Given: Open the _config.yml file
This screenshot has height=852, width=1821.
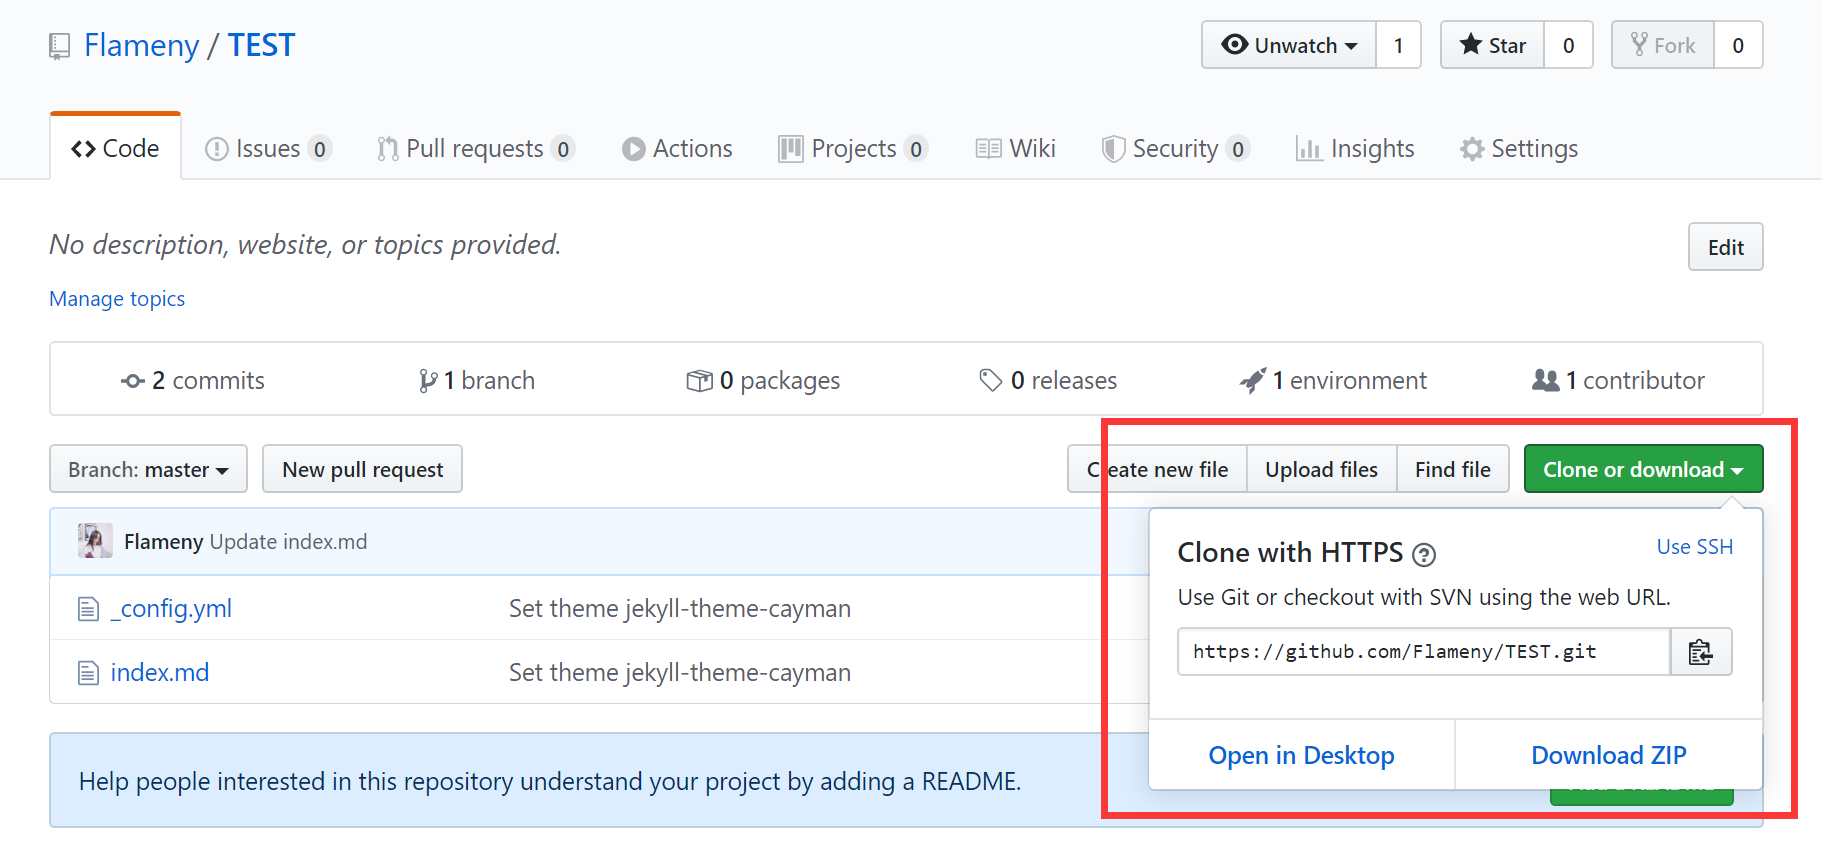Looking at the screenshot, I should click(171, 608).
